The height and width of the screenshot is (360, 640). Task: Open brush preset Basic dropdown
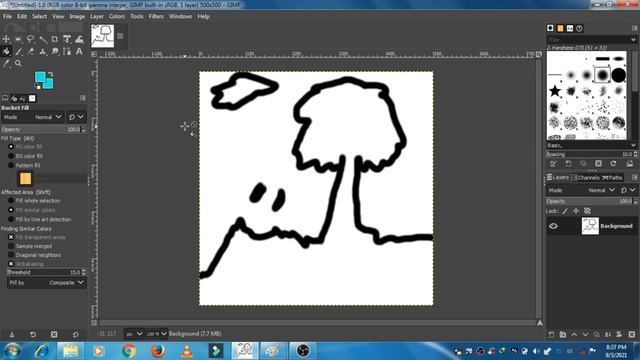click(x=591, y=145)
